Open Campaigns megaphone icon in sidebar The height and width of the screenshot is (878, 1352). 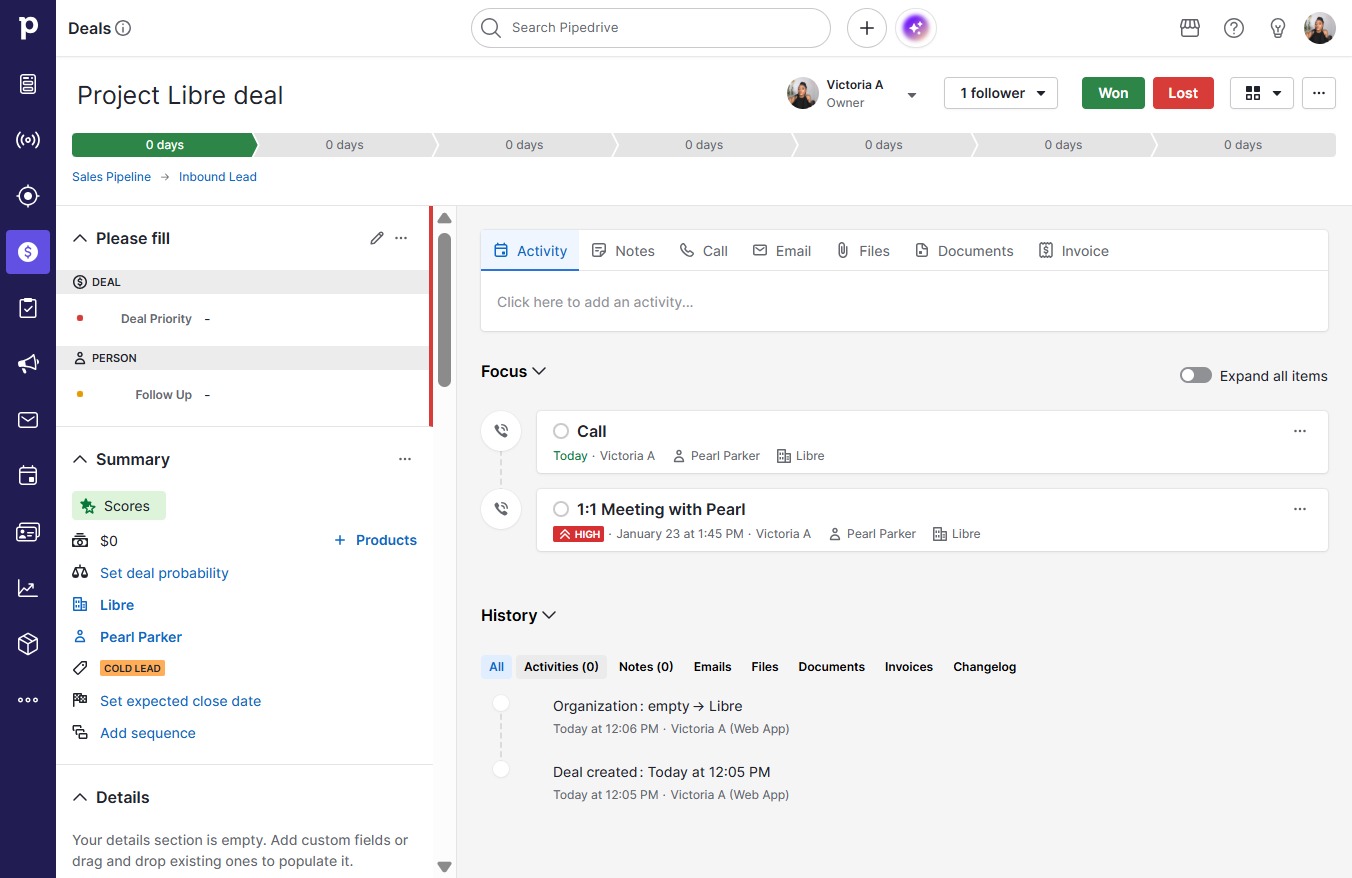(x=28, y=364)
